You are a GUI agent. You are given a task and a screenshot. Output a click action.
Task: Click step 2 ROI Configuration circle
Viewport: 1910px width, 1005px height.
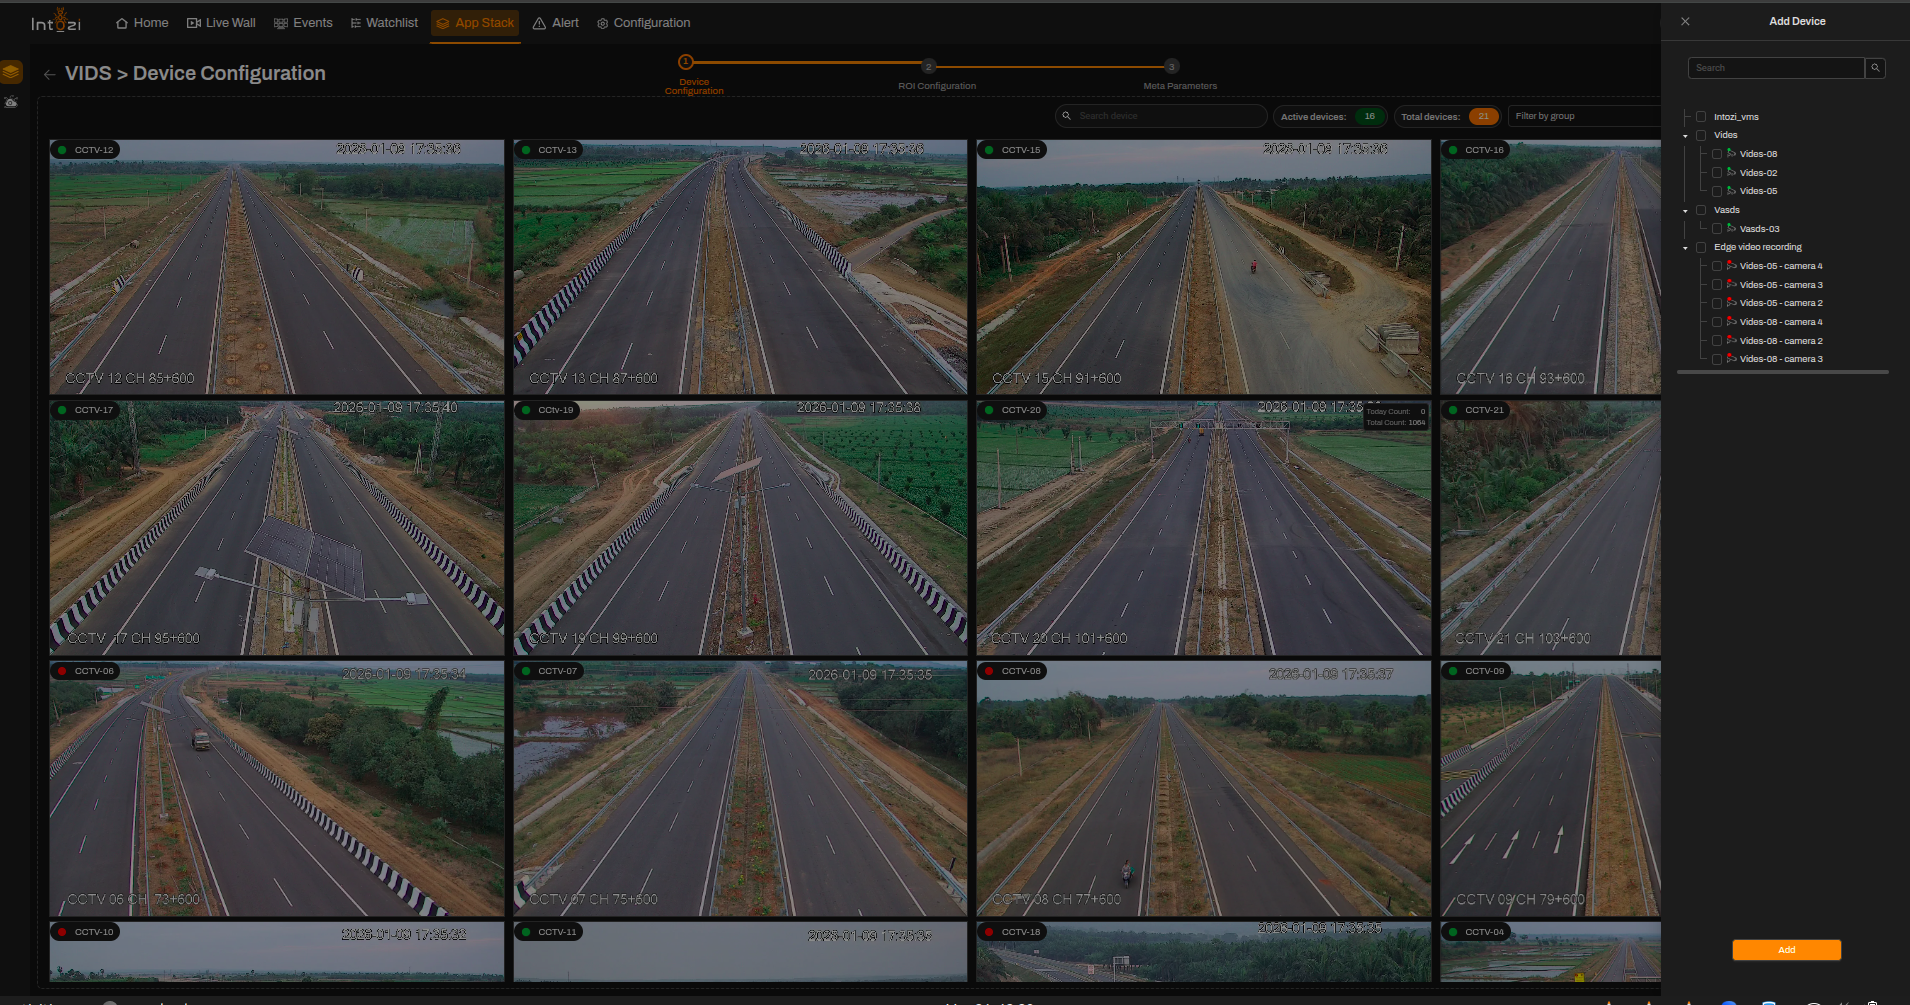929,66
